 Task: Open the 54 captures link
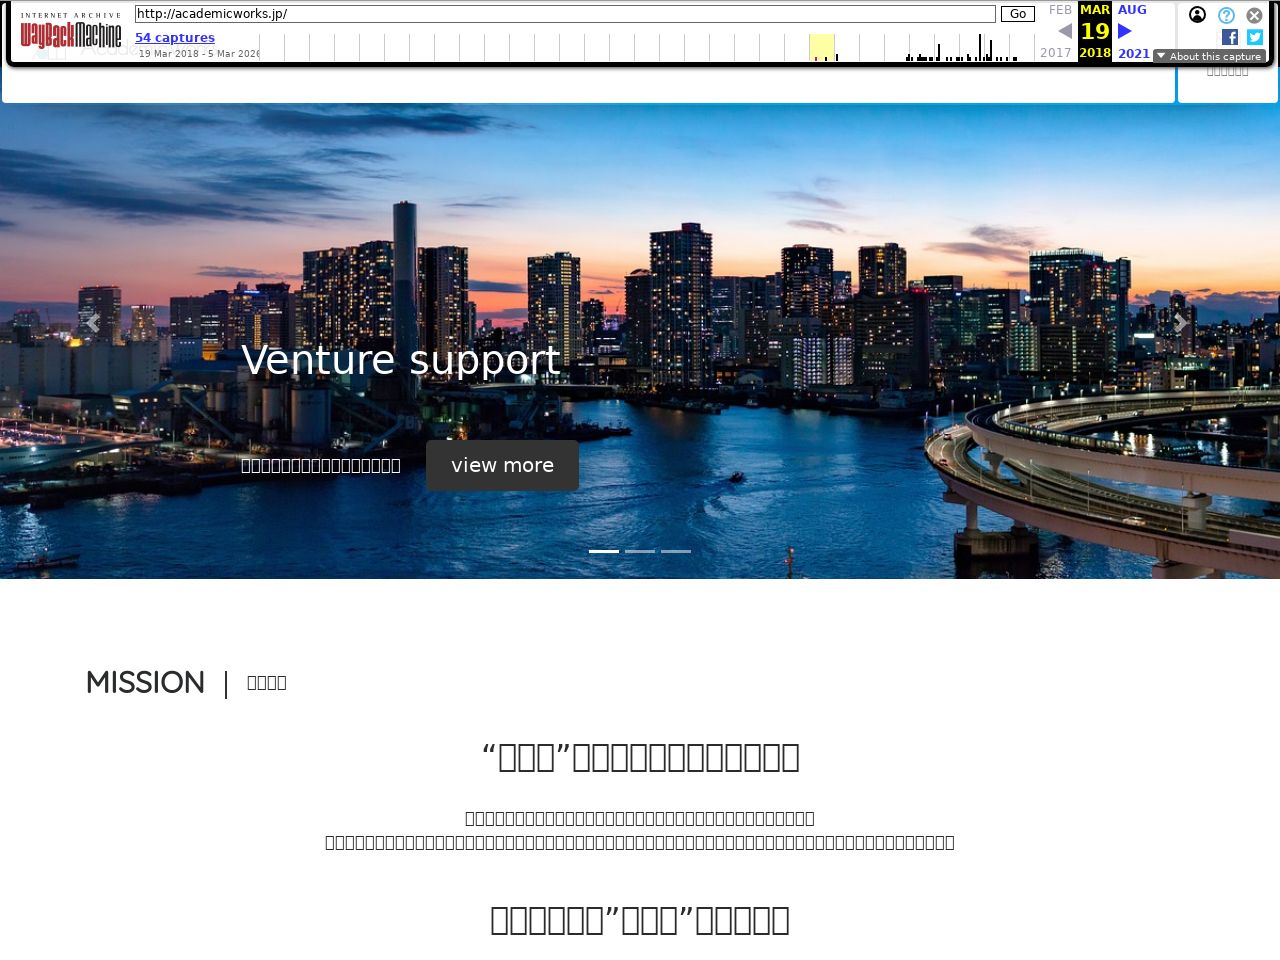pos(175,38)
